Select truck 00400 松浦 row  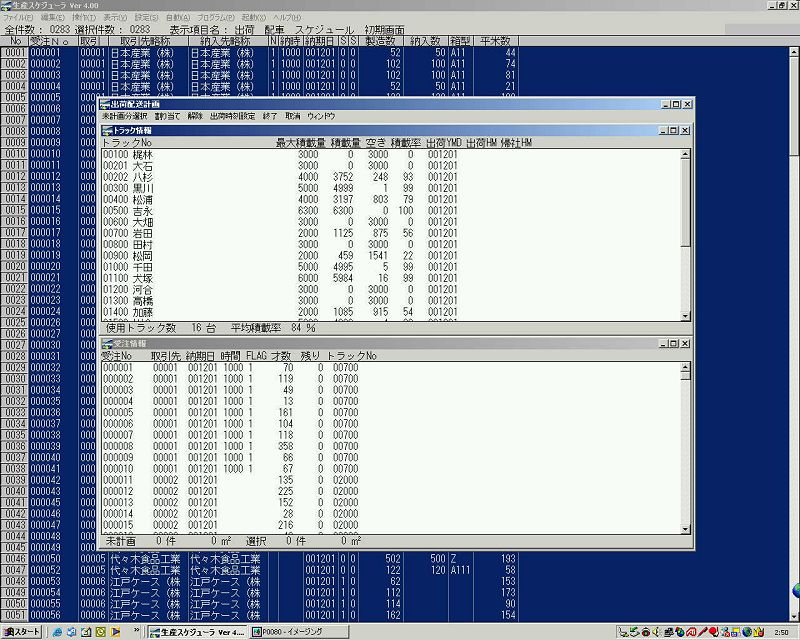tap(391, 200)
